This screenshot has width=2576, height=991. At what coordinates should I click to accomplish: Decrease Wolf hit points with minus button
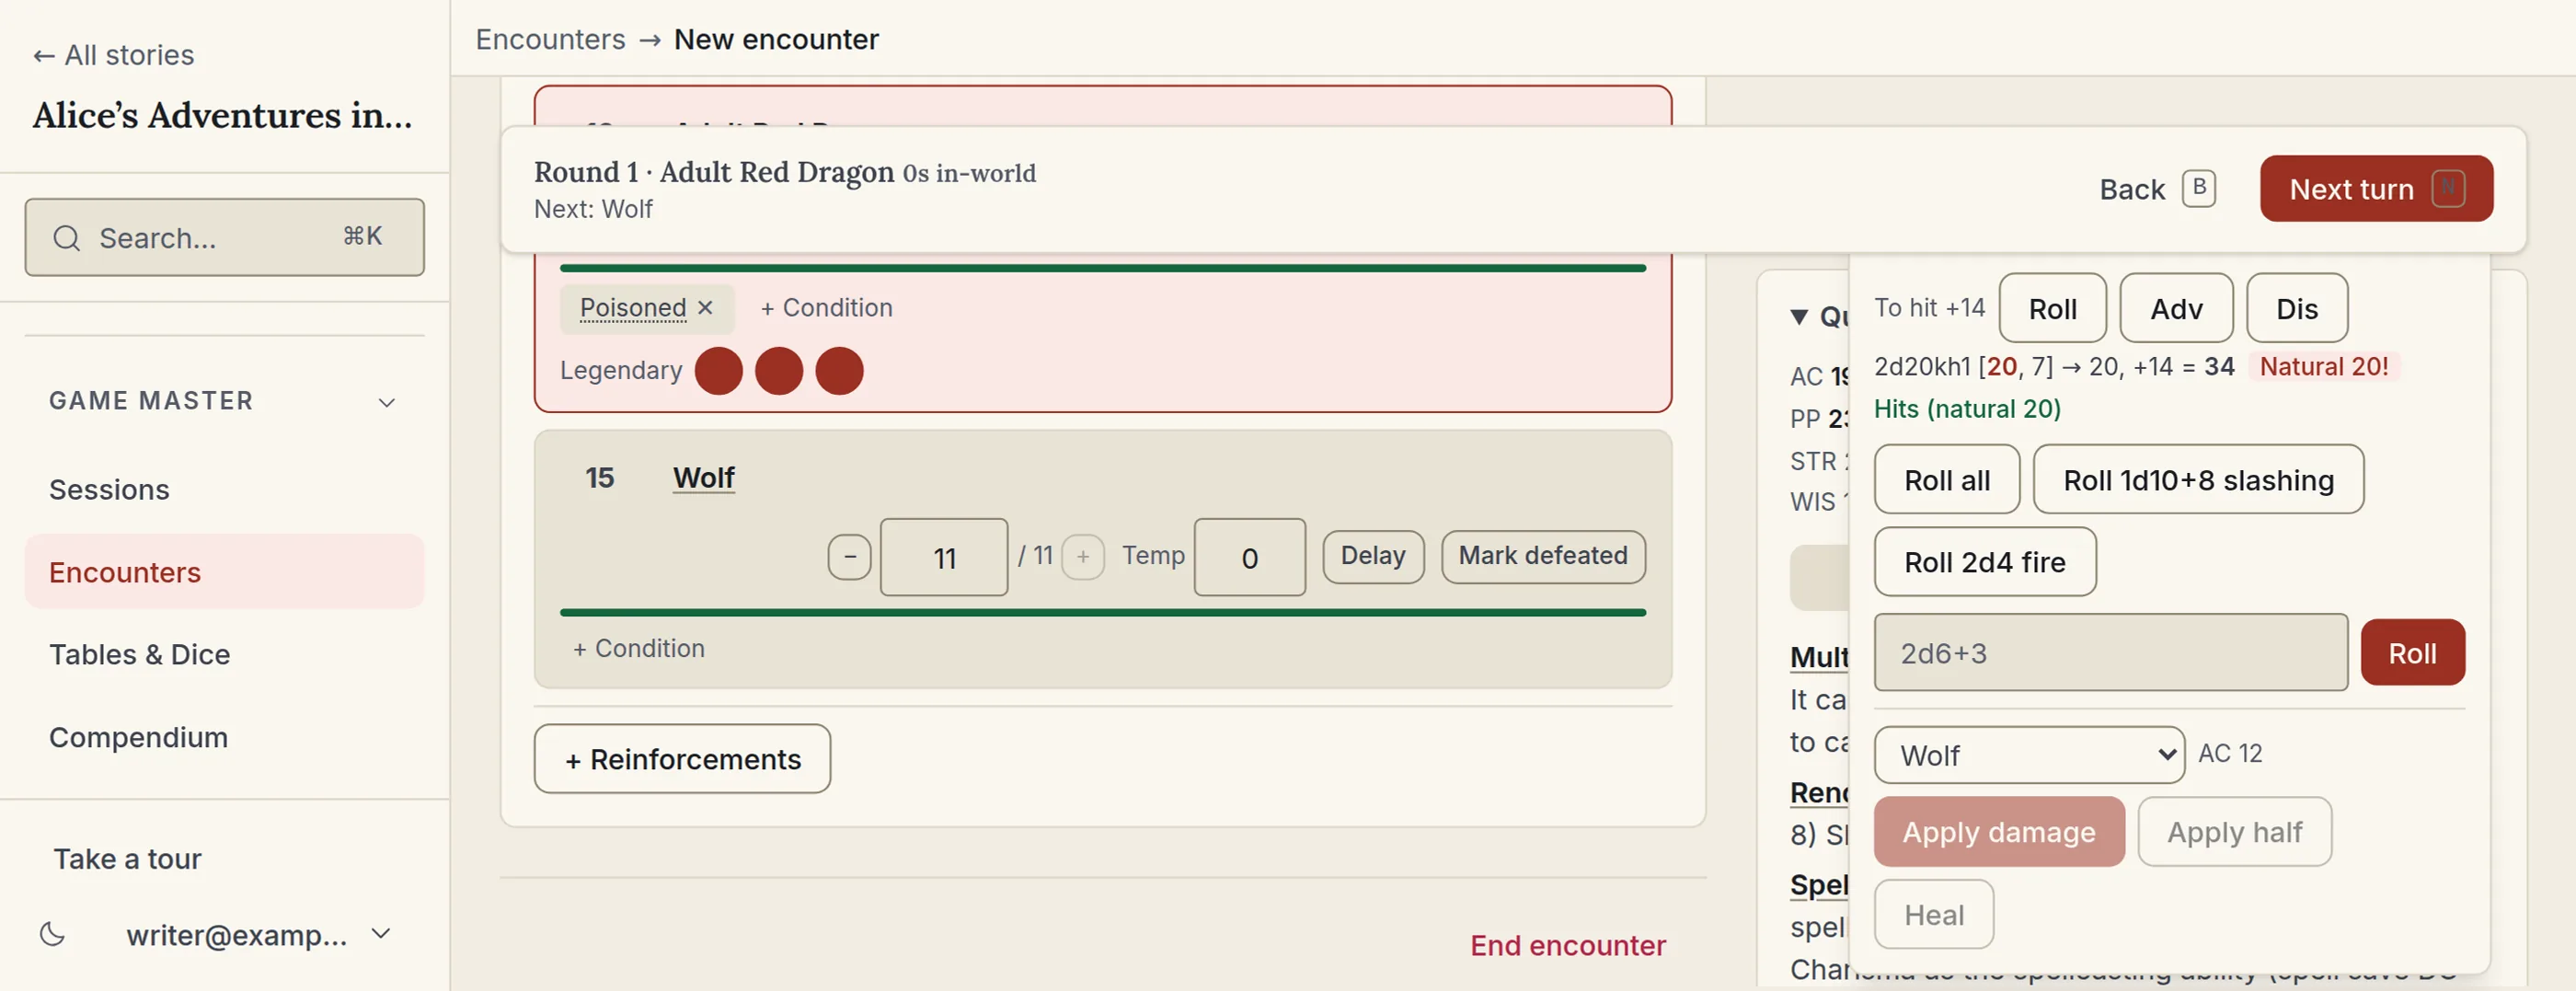pyautogui.click(x=849, y=557)
